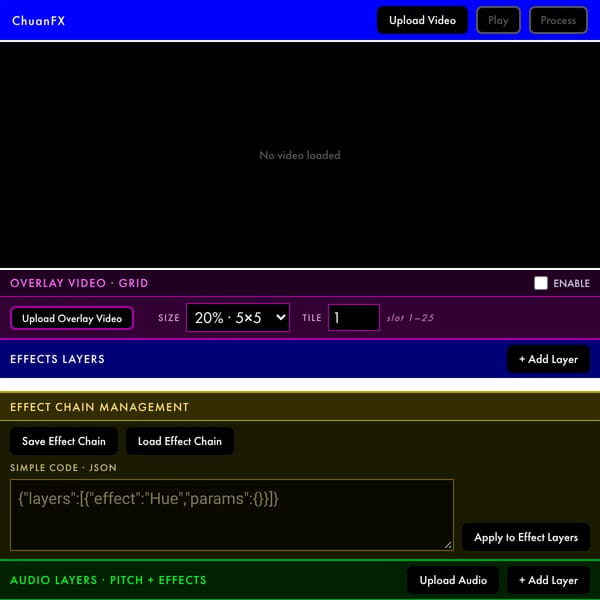Open the Size 20% · 5×5 dropdown

pyautogui.click(x=238, y=318)
